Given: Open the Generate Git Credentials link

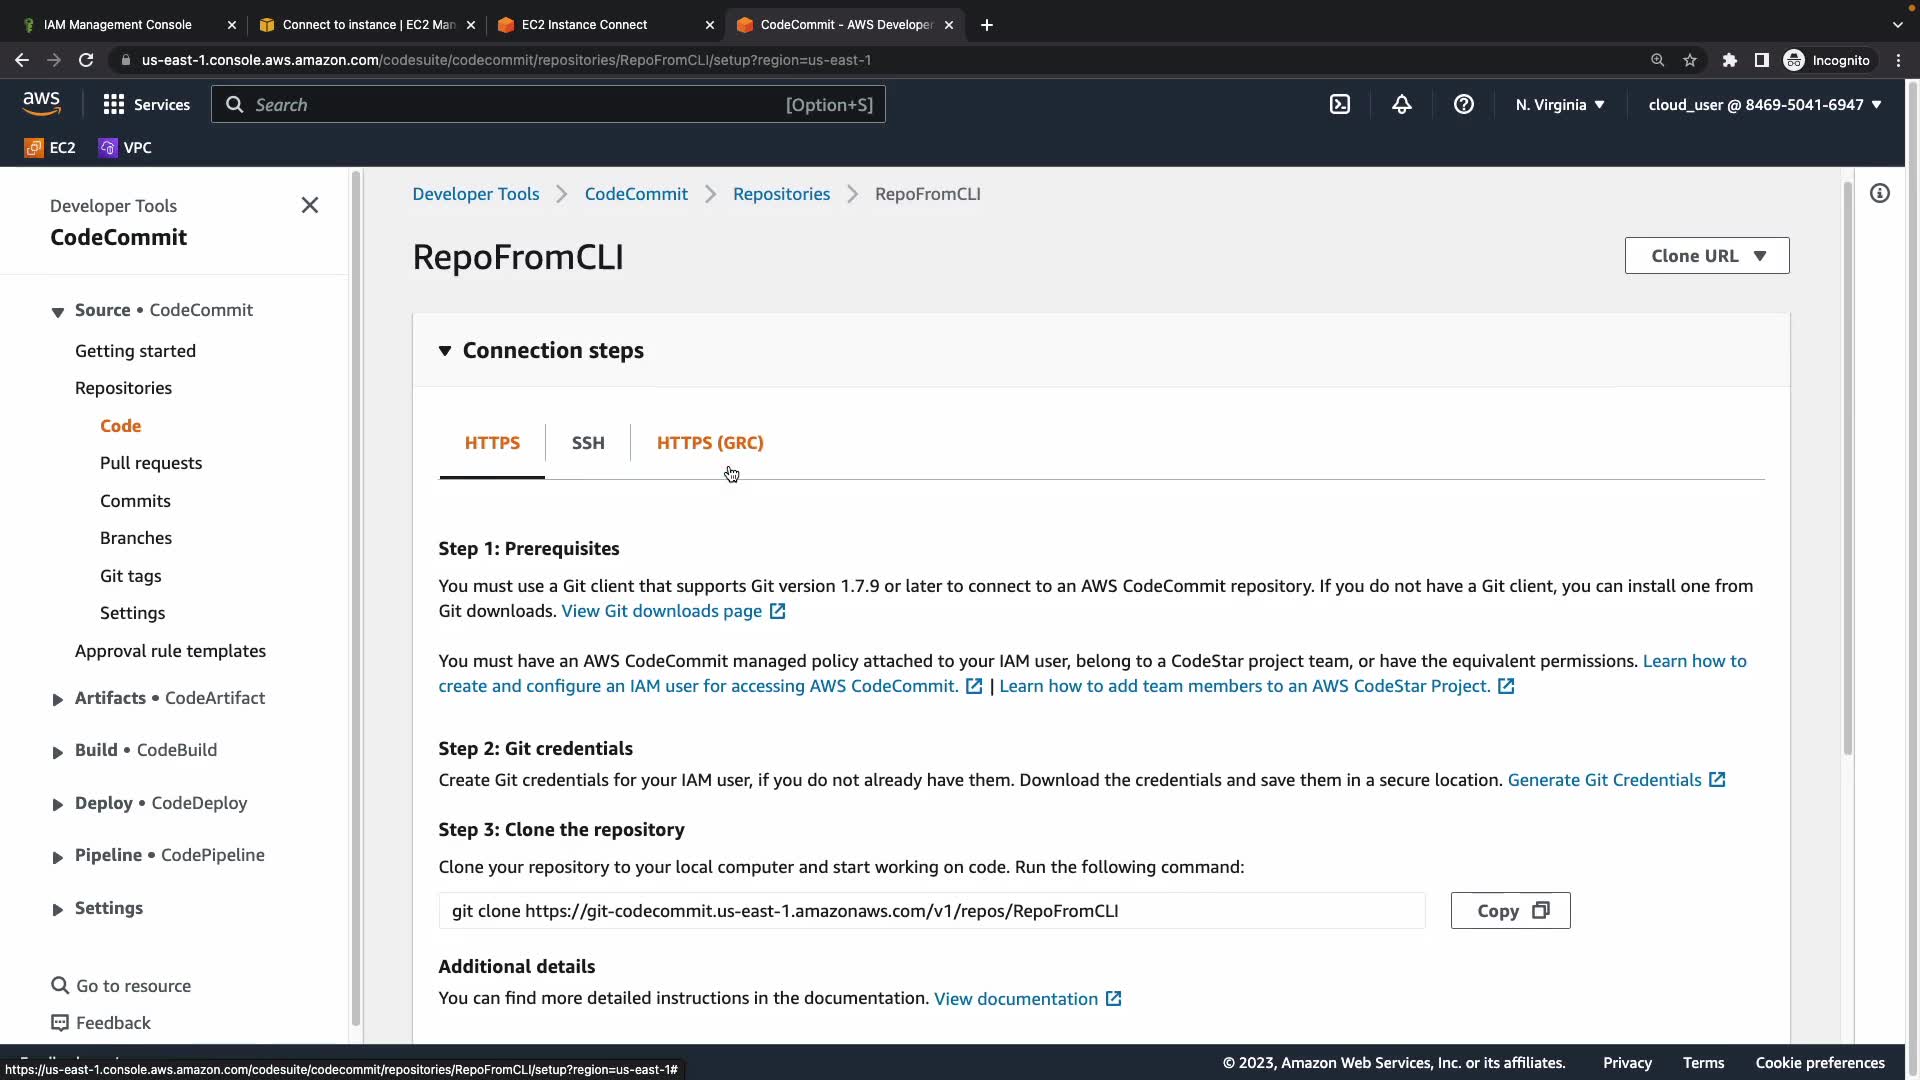Looking at the screenshot, I should (x=1604, y=780).
